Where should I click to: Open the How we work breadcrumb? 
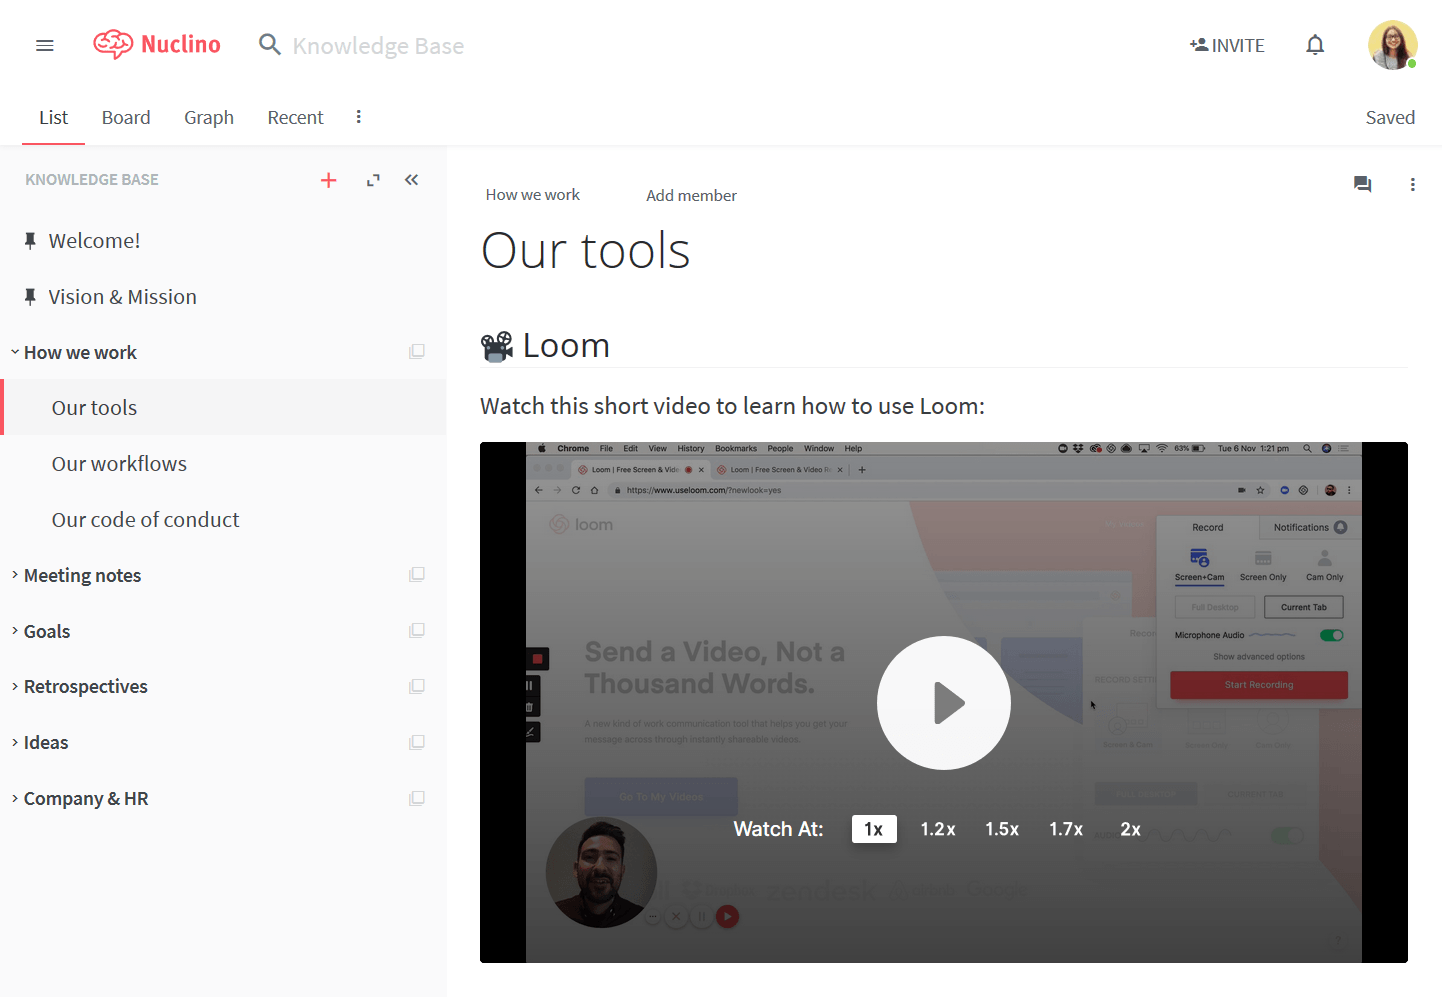click(533, 195)
